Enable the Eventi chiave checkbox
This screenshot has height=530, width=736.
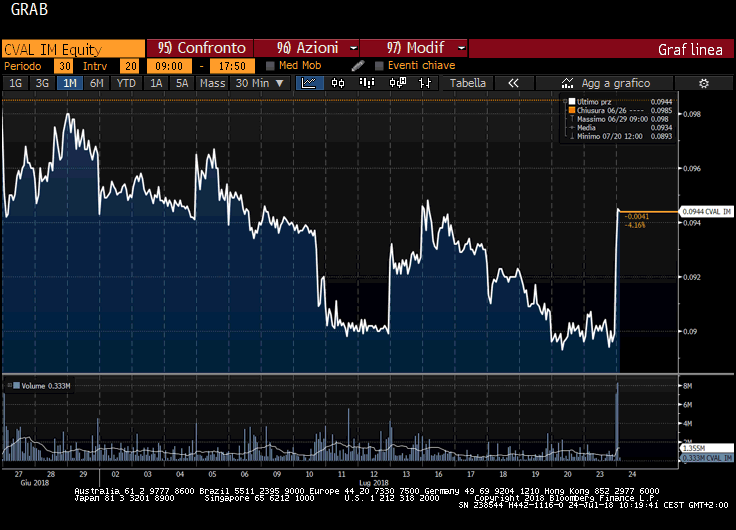click(x=379, y=66)
